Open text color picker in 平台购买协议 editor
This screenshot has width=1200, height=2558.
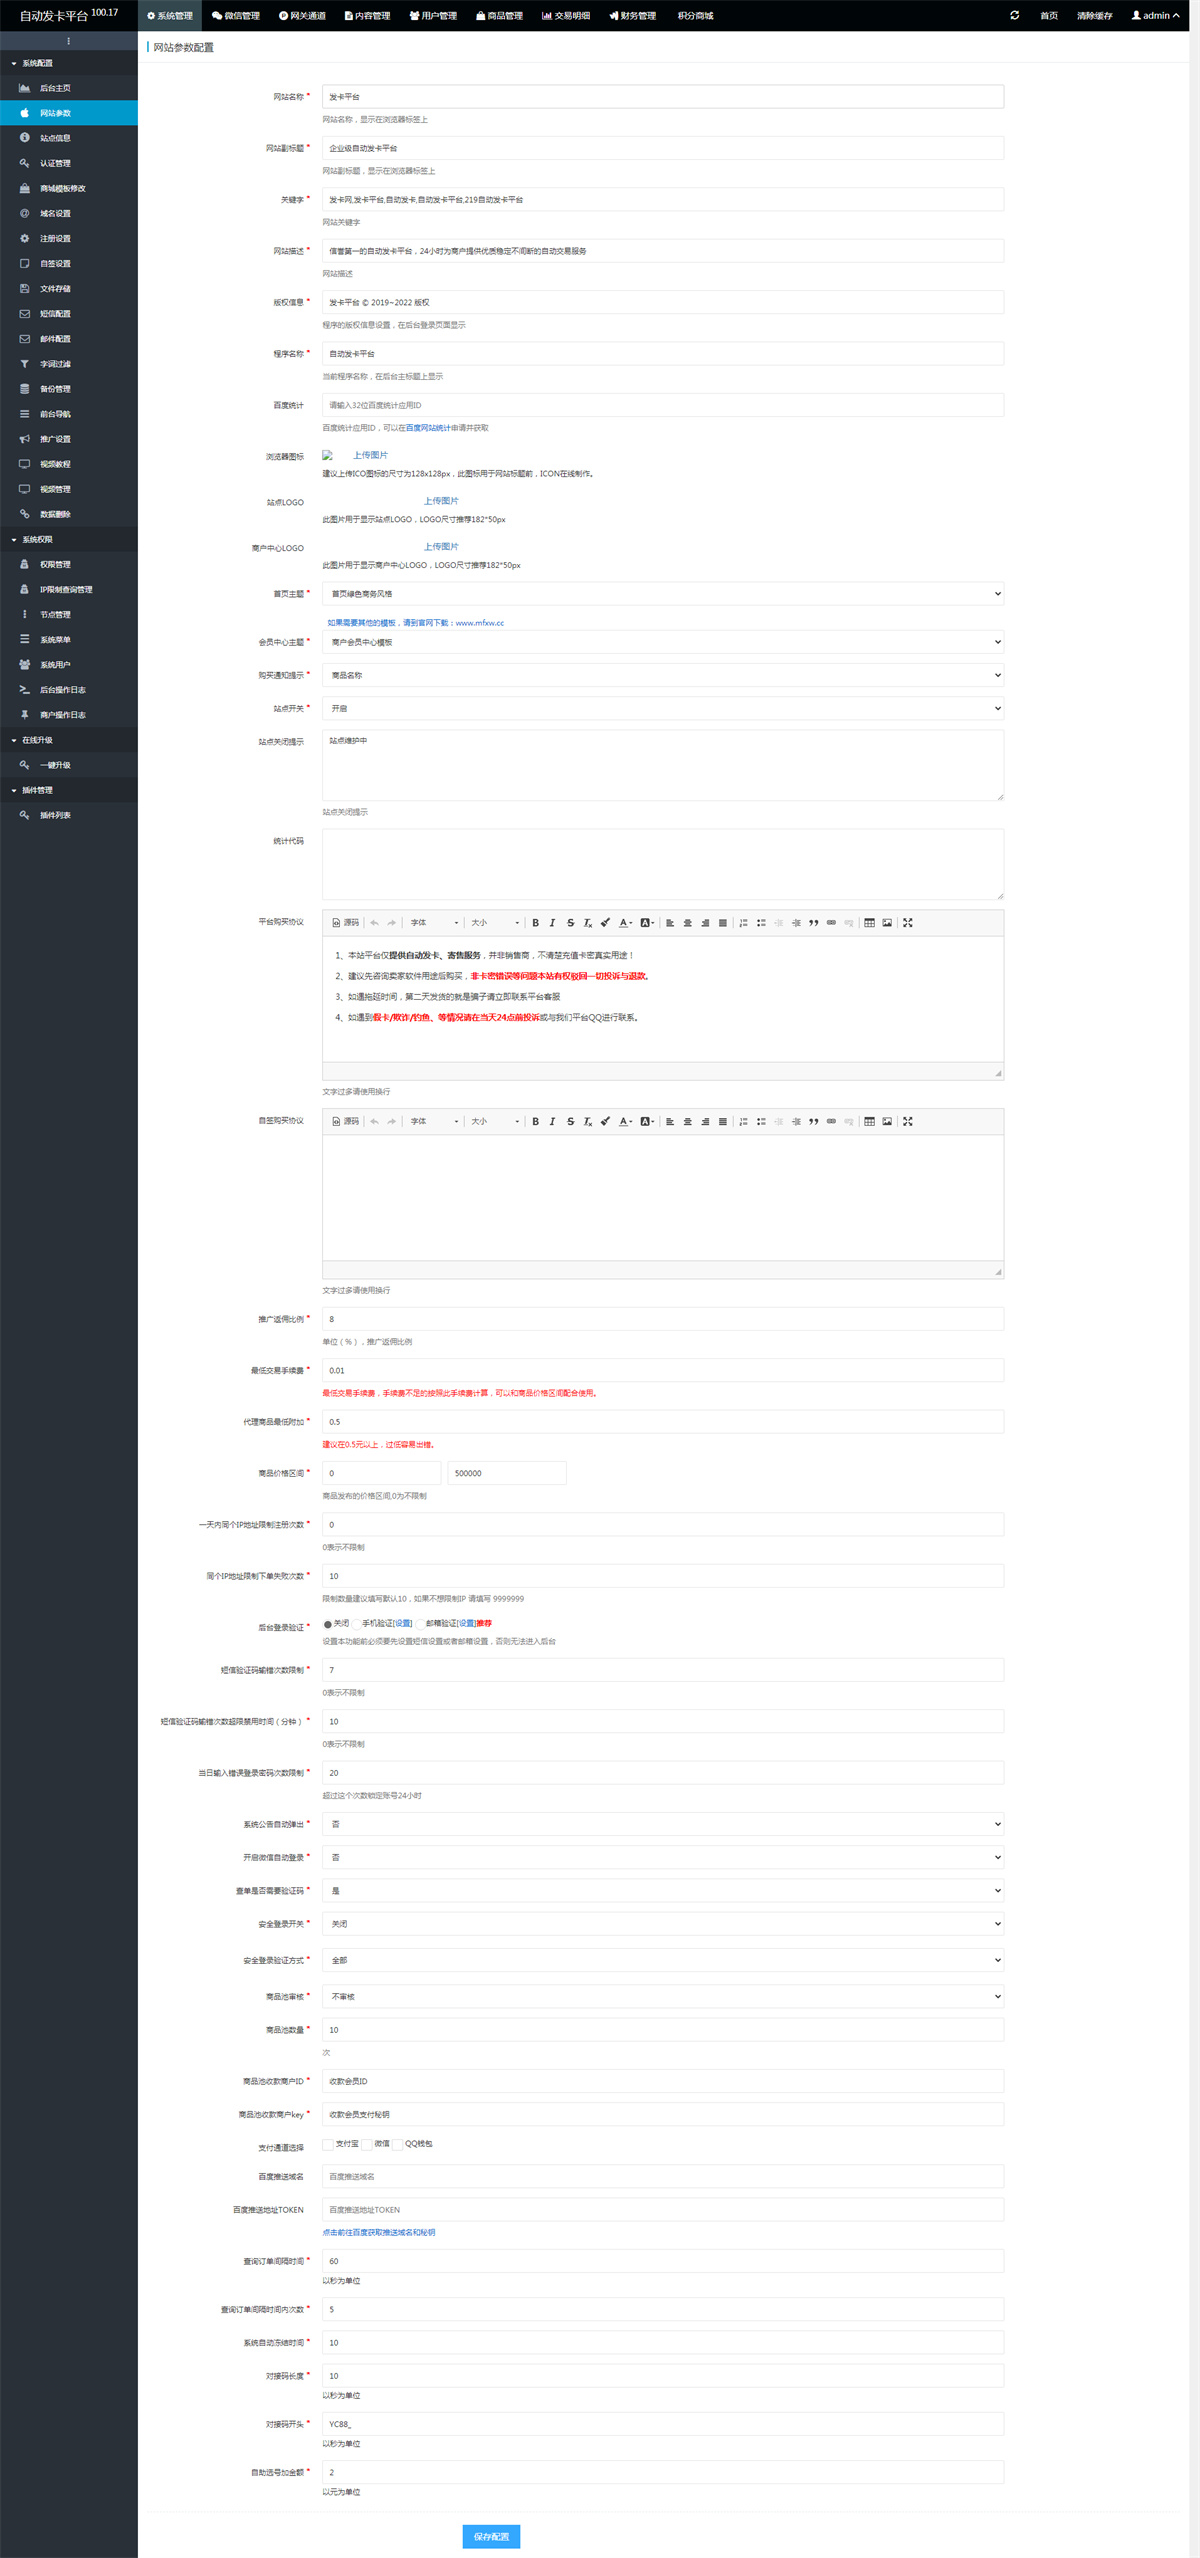[x=625, y=923]
